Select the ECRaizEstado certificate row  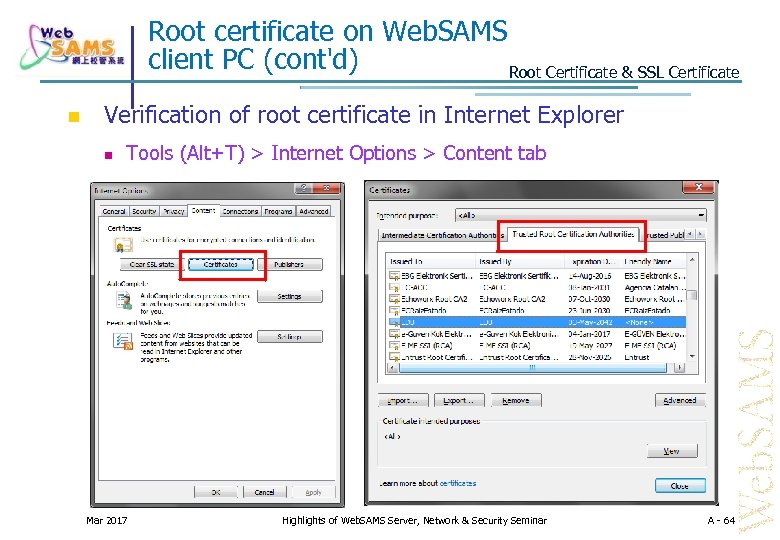537,310
